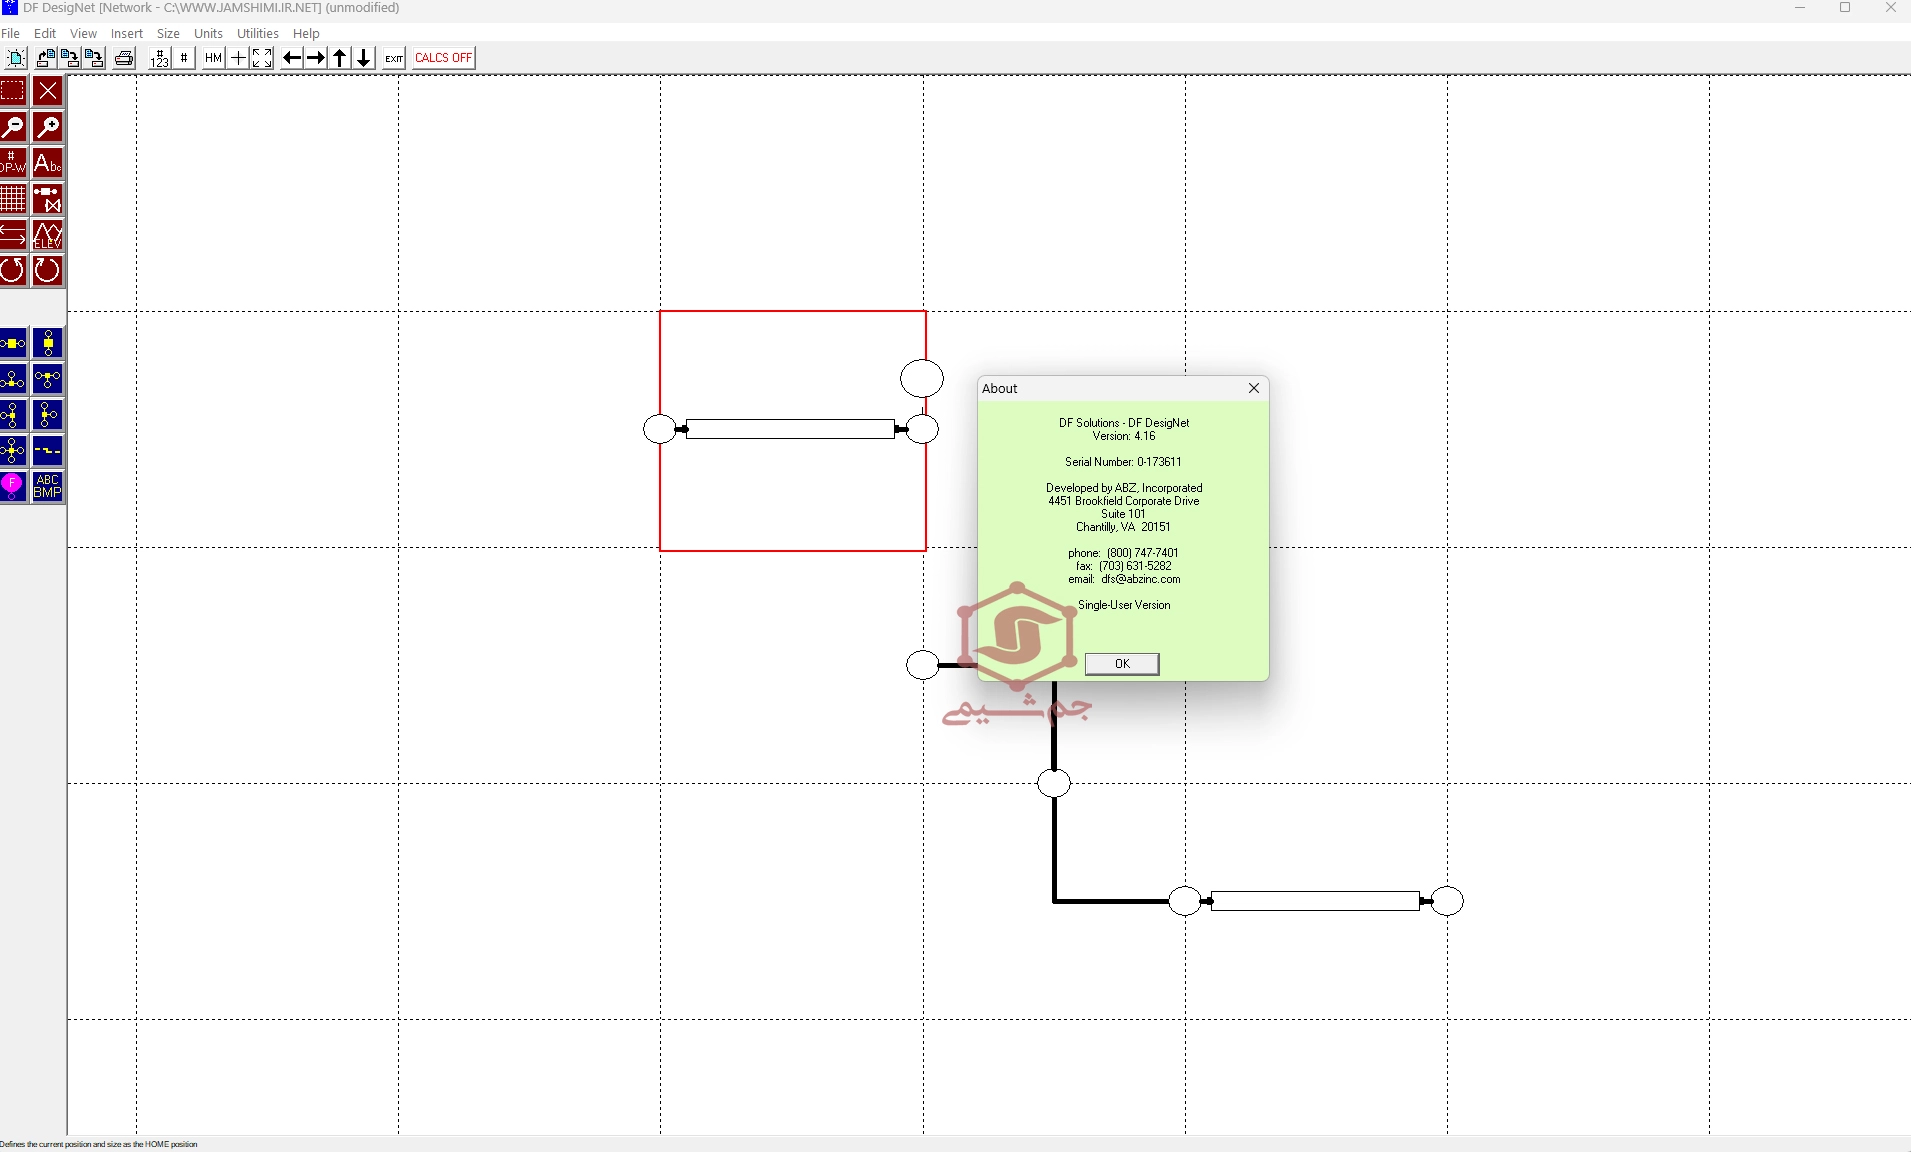Click the ELEV elevation profile tool

[47, 235]
